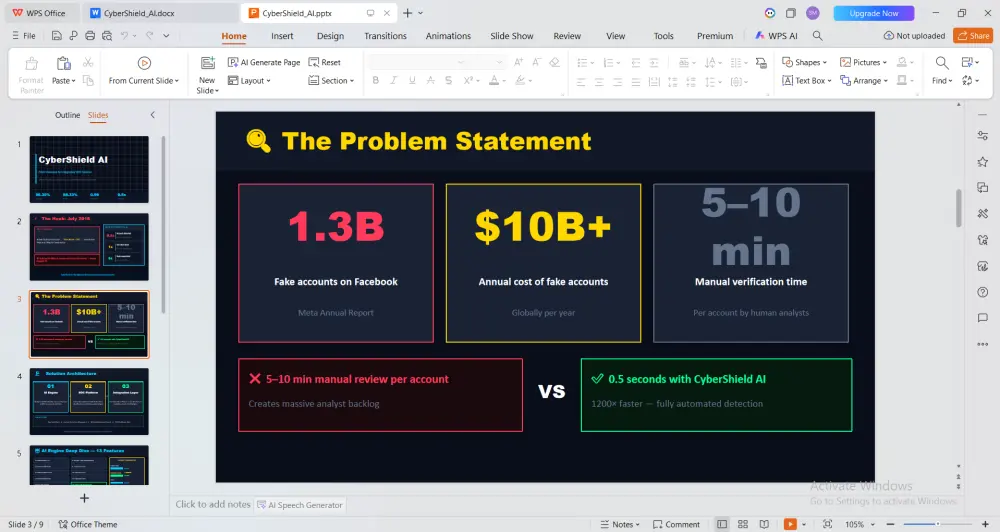Click the Find magnifier icon in ribbon
Image resolution: width=1000 pixels, height=532 pixels.
941,63
